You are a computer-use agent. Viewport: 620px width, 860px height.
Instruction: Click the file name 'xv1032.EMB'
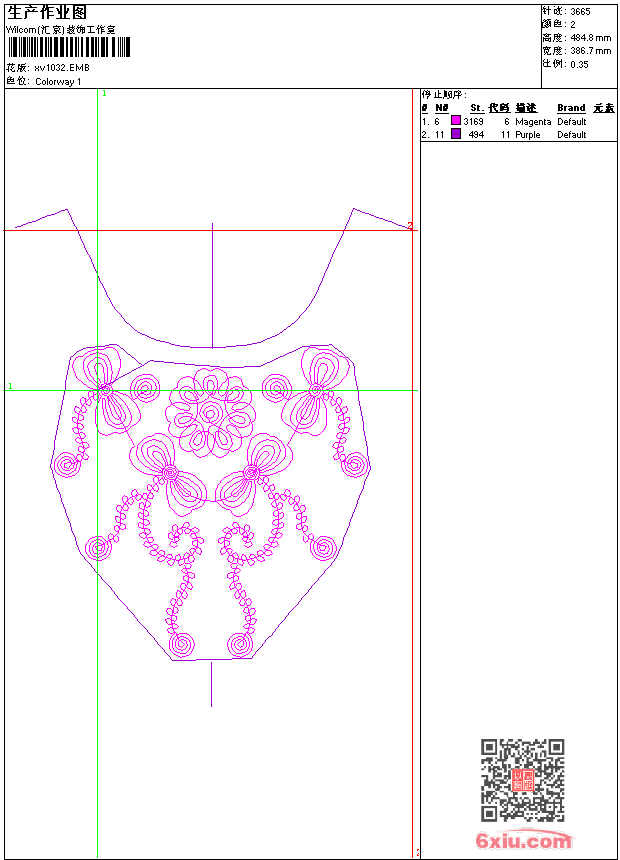click(x=62, y=68)
